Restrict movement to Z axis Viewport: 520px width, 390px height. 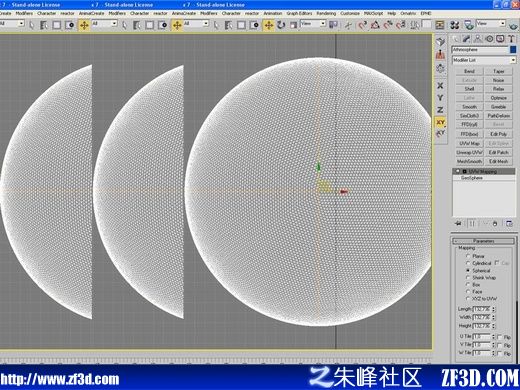point(440,110)
